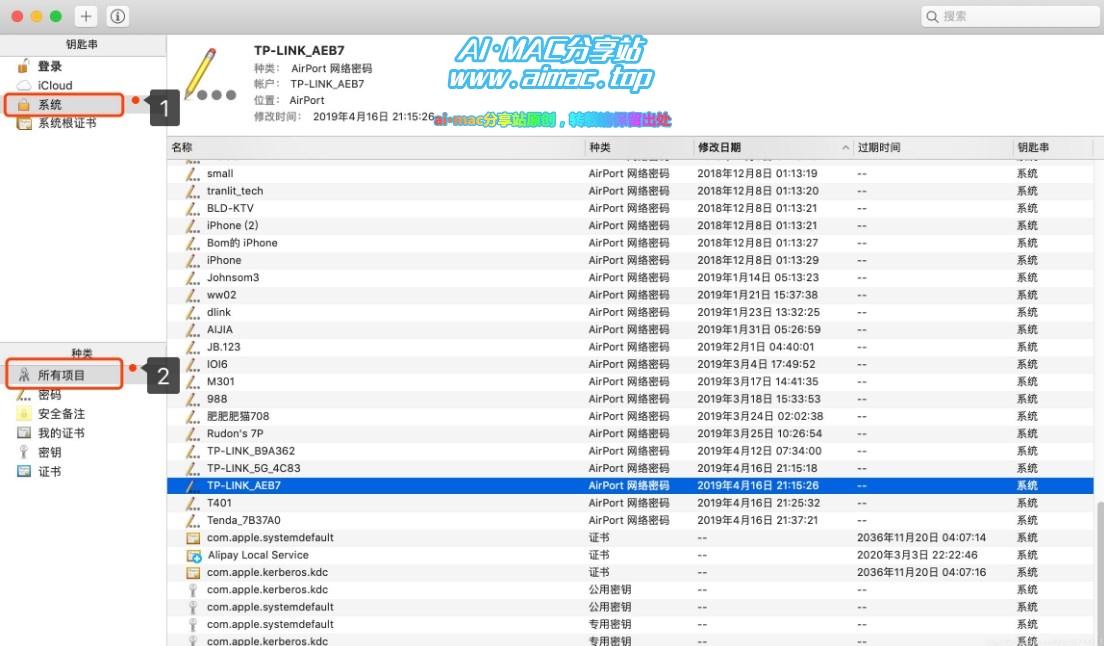This screenshot has width=1104, height=646.
Task: Click the pencil icon on the T401 row
Action: point(192,502)
